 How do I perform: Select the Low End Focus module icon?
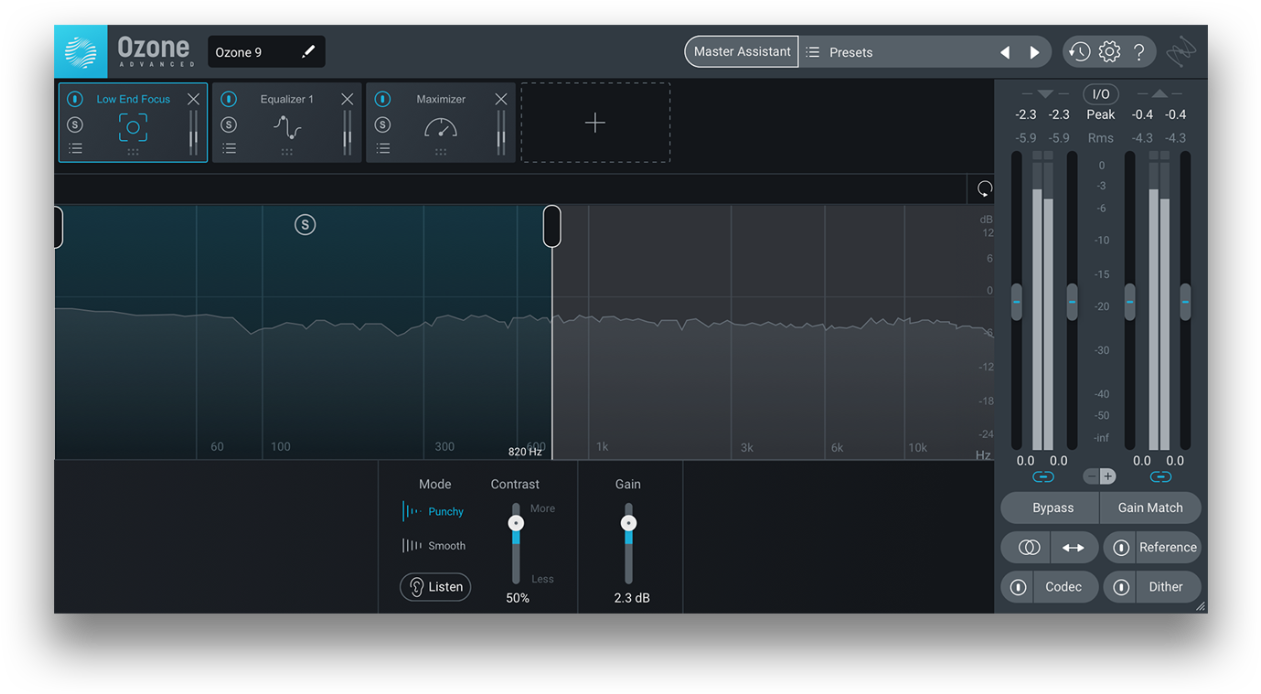[x=133, y=127]
